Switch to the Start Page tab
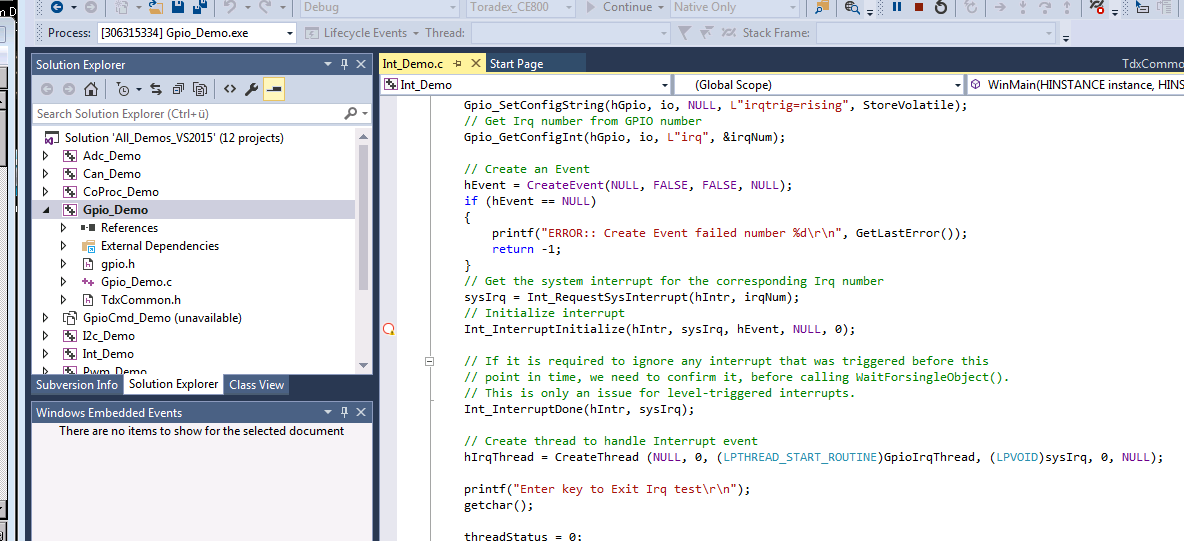This screenshot has width=1184, height=541. (516, 64)
